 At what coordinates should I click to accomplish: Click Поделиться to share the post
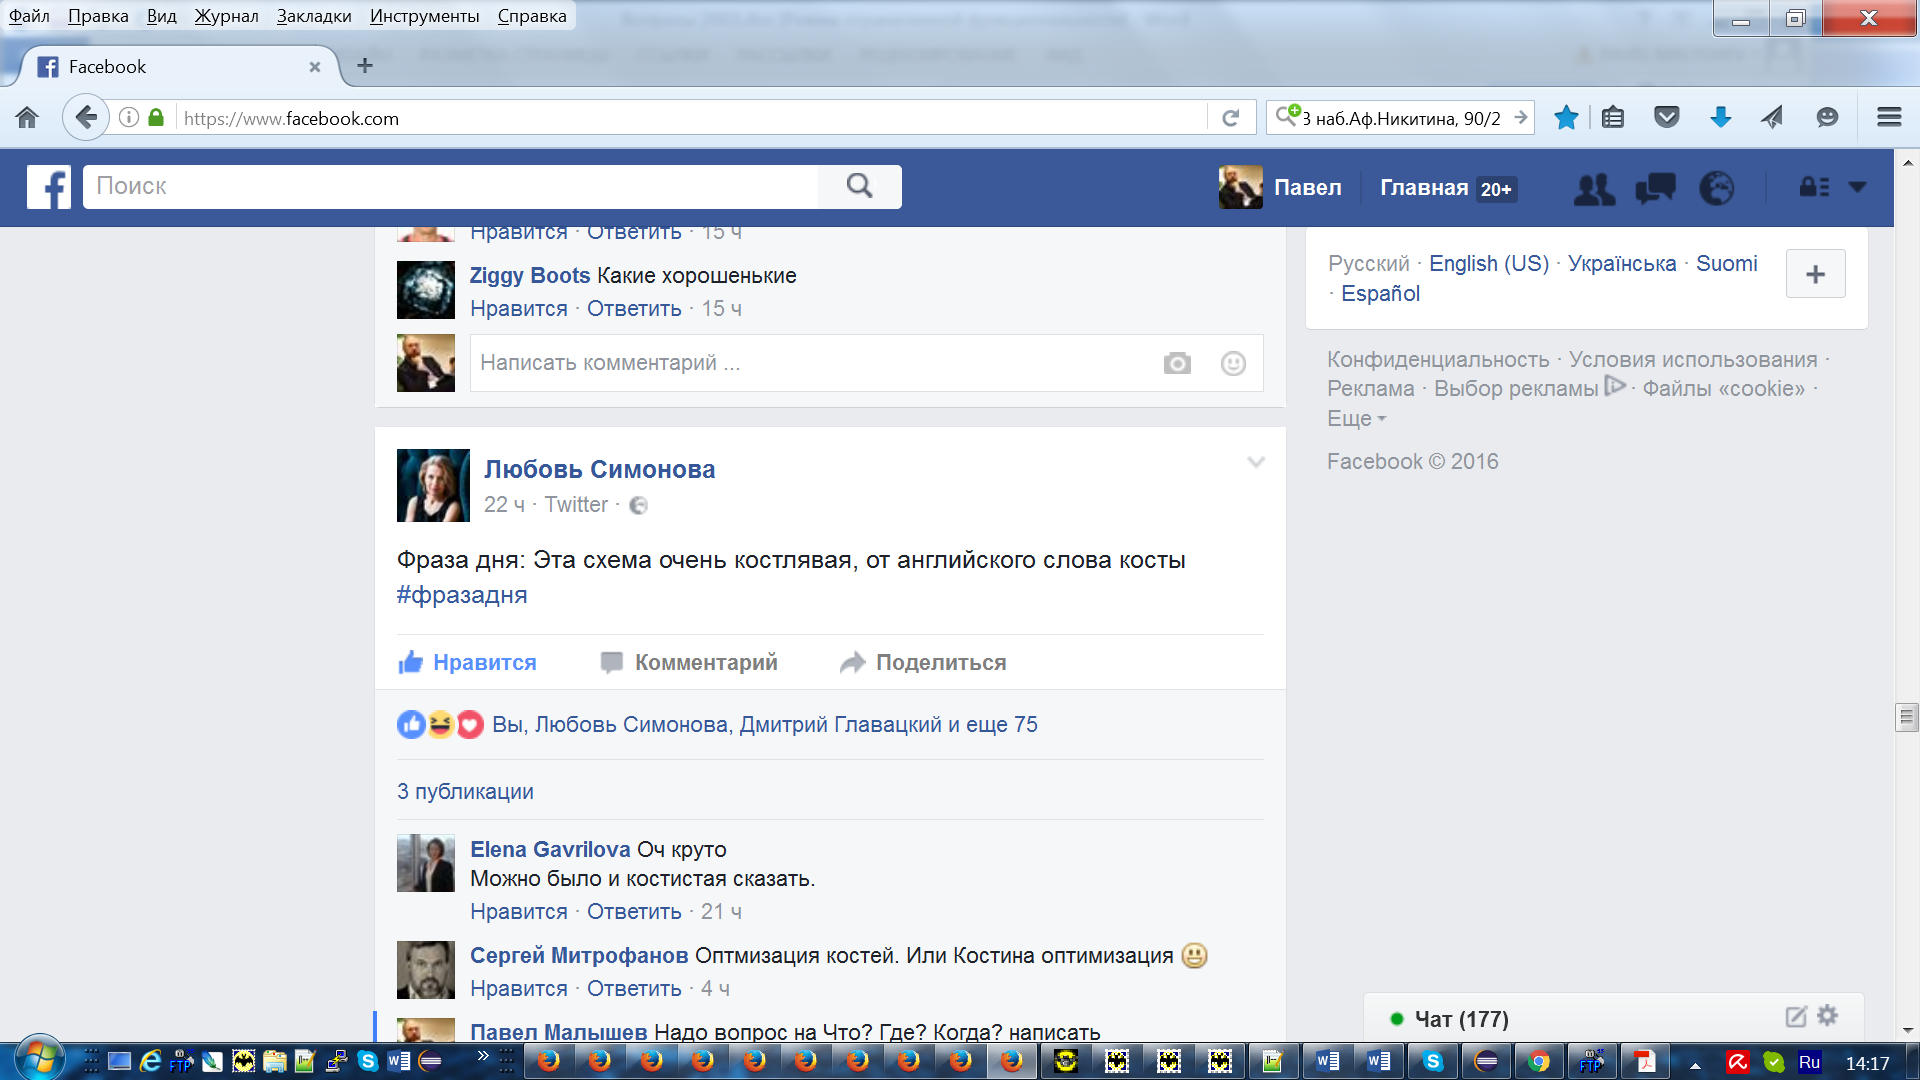coord(923,662)
